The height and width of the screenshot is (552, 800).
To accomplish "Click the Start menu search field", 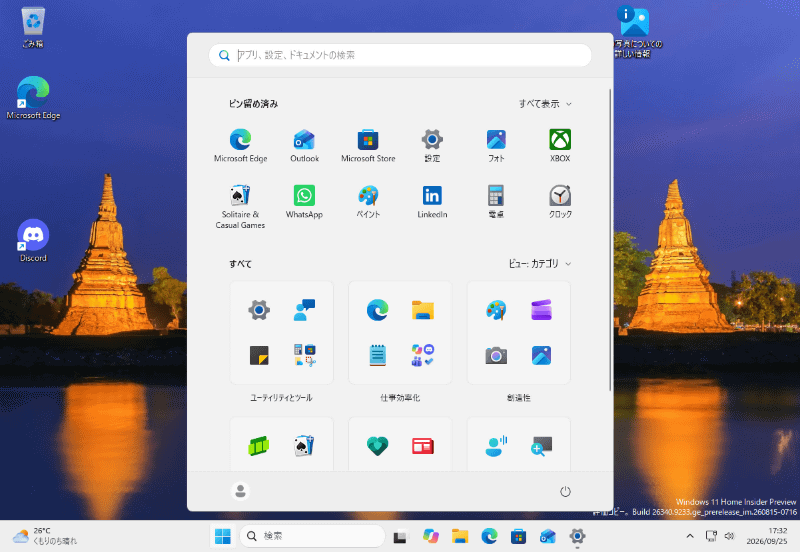I will 400,55.
